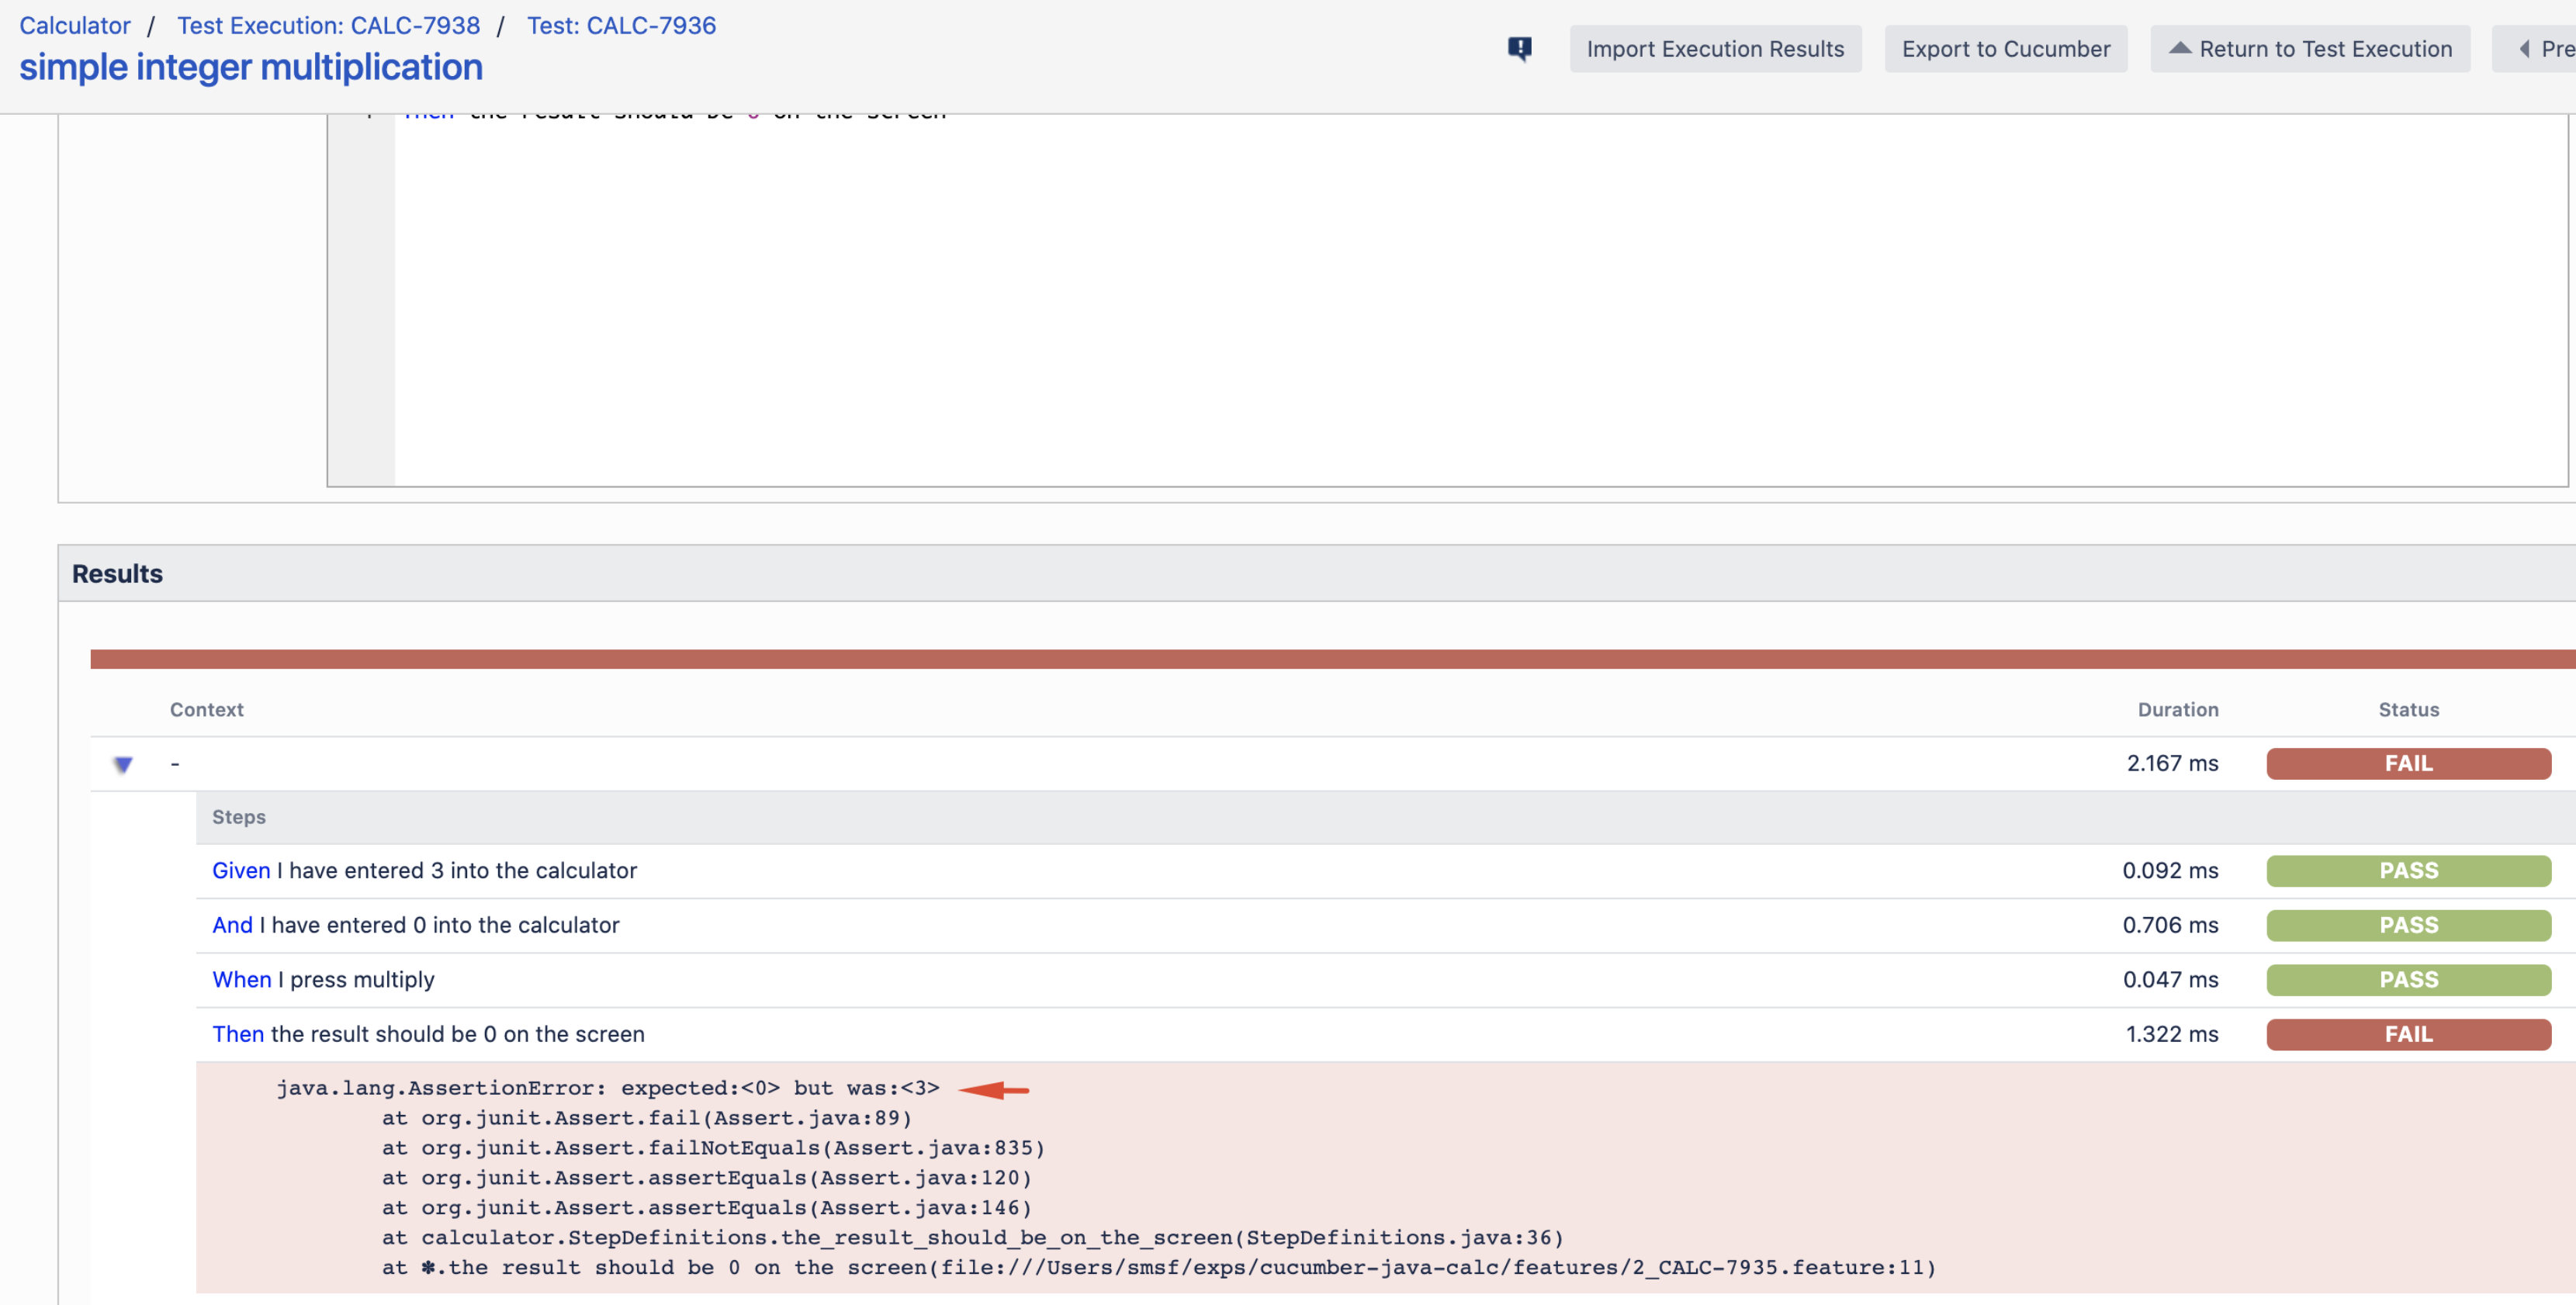Click PASS badge for 'press multiply' step
2576x1305 pixels.
pyautogui.click(x=2408, y=979)
